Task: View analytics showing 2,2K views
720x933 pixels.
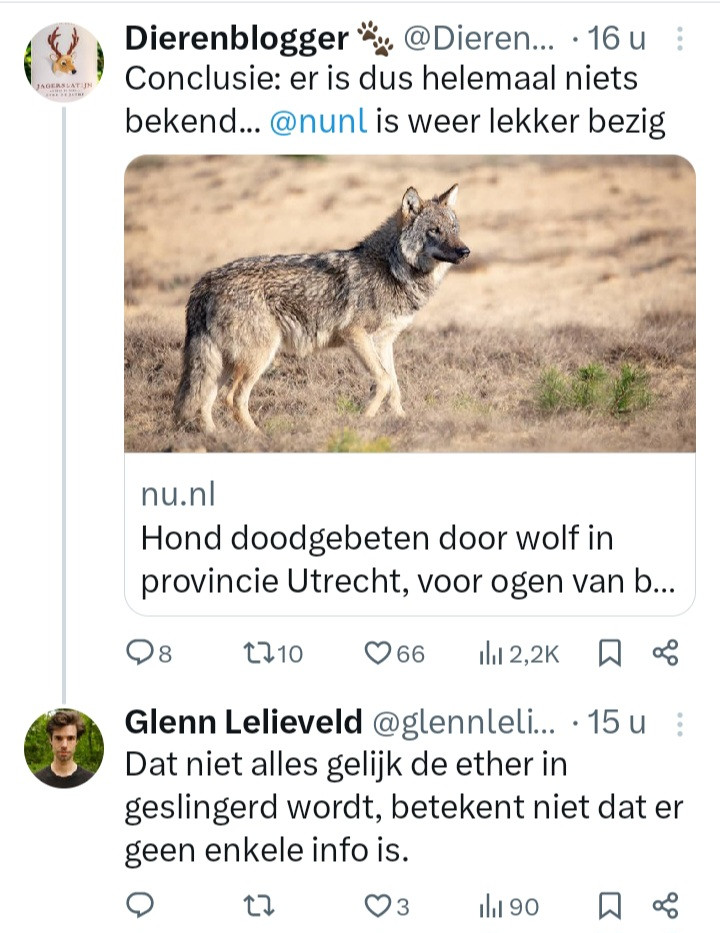Action: [x=519, y=654]
